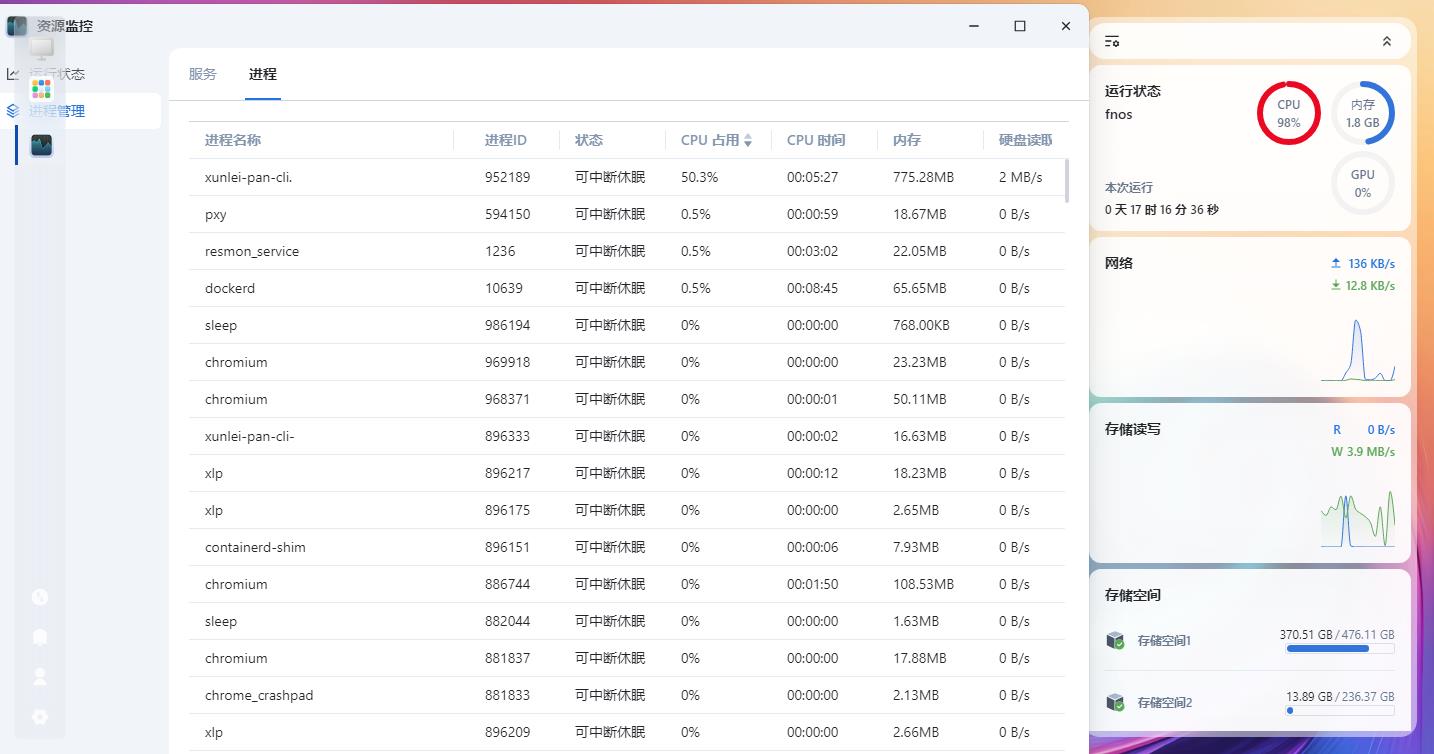
Task: Click the 存储空间1 disk icon
Action: click(1115, 640)
